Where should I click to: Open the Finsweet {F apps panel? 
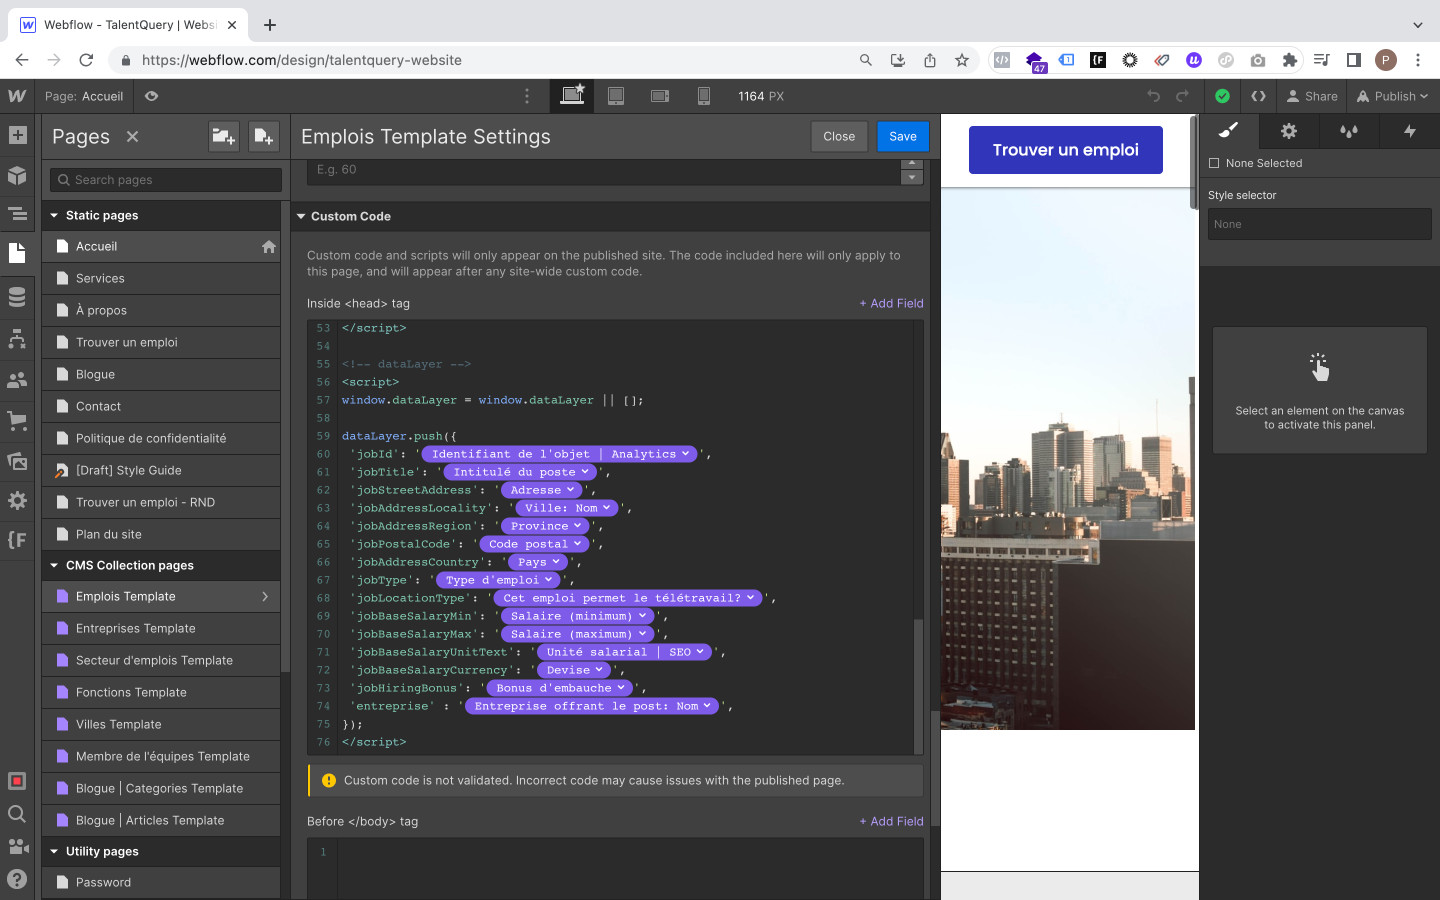[17, 540]
